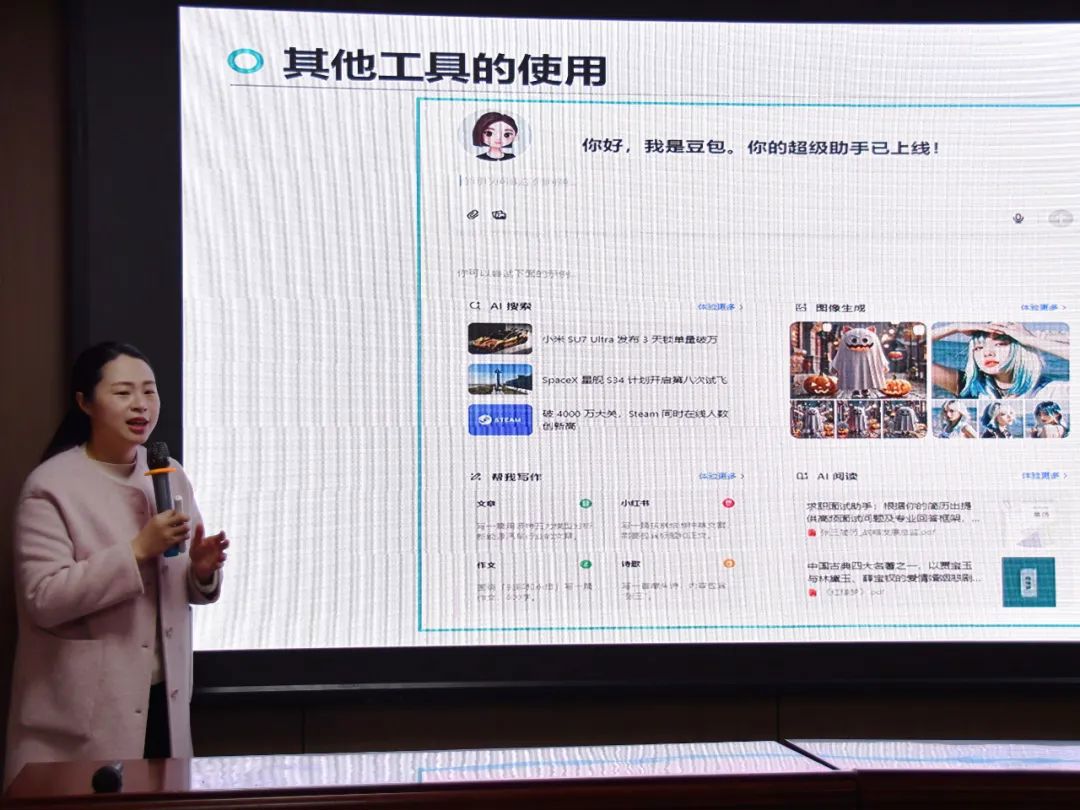Open the large Halloween ghost image
Viewport: 1080px width, 810px height.
click(x=858, y=360)
